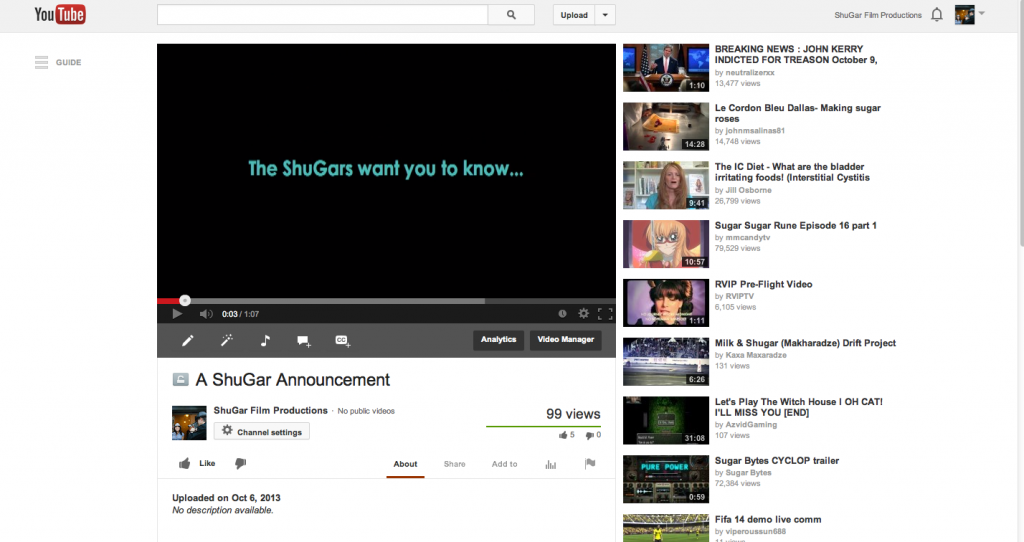Open the CC captions tool
The height and width of the screenshot is (542, 1024).
tap(342, 341)
